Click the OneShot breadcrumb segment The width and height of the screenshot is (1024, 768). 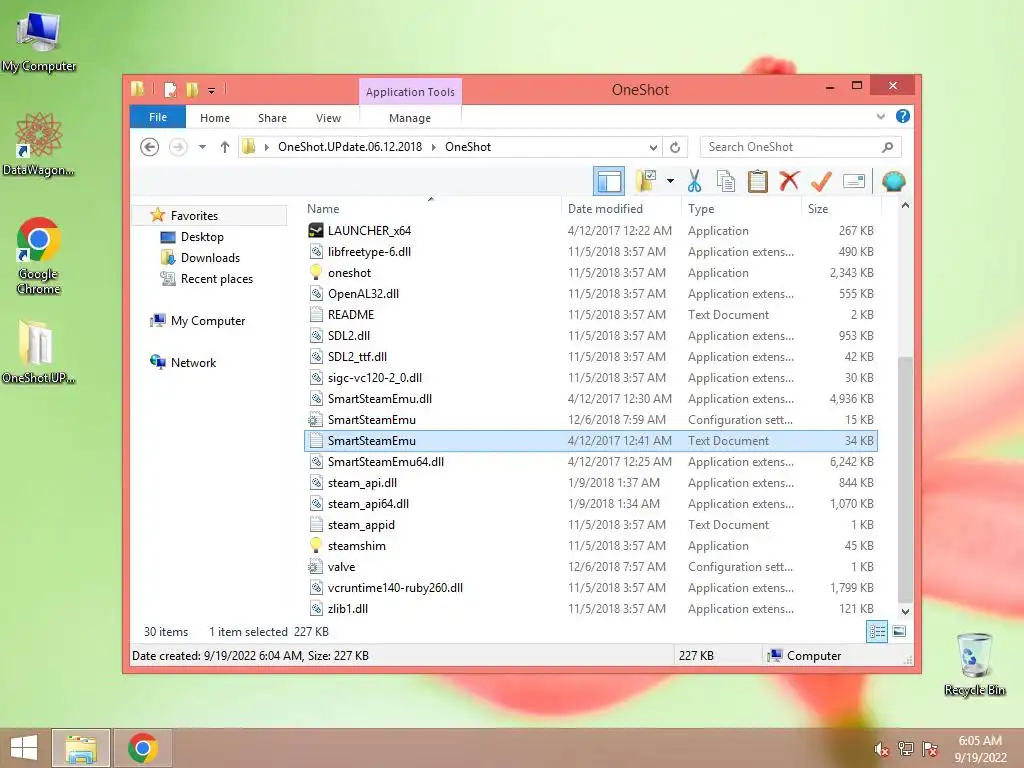tap(468, 147)
